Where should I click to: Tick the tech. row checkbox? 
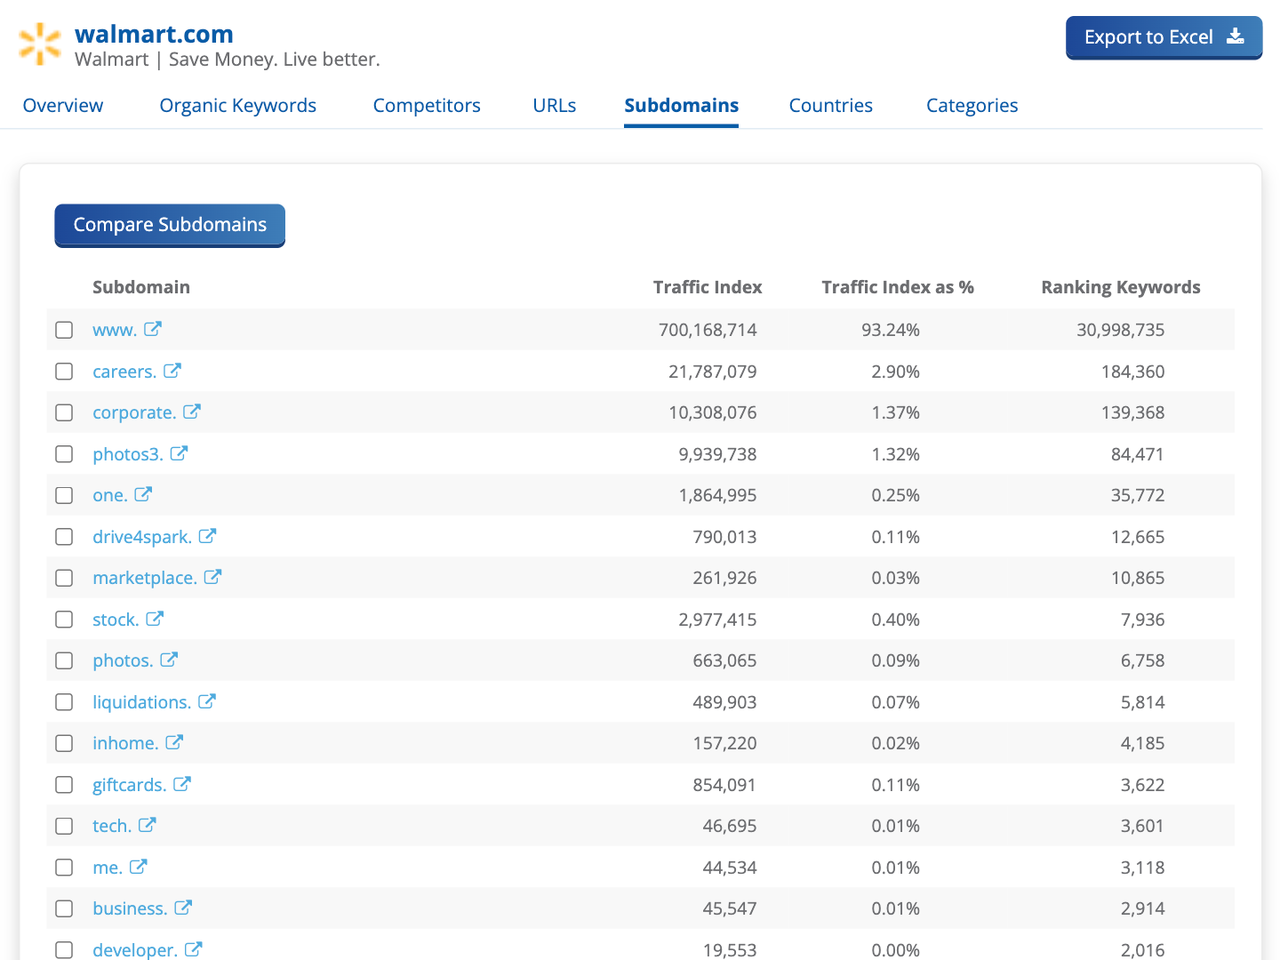(64, 826)
